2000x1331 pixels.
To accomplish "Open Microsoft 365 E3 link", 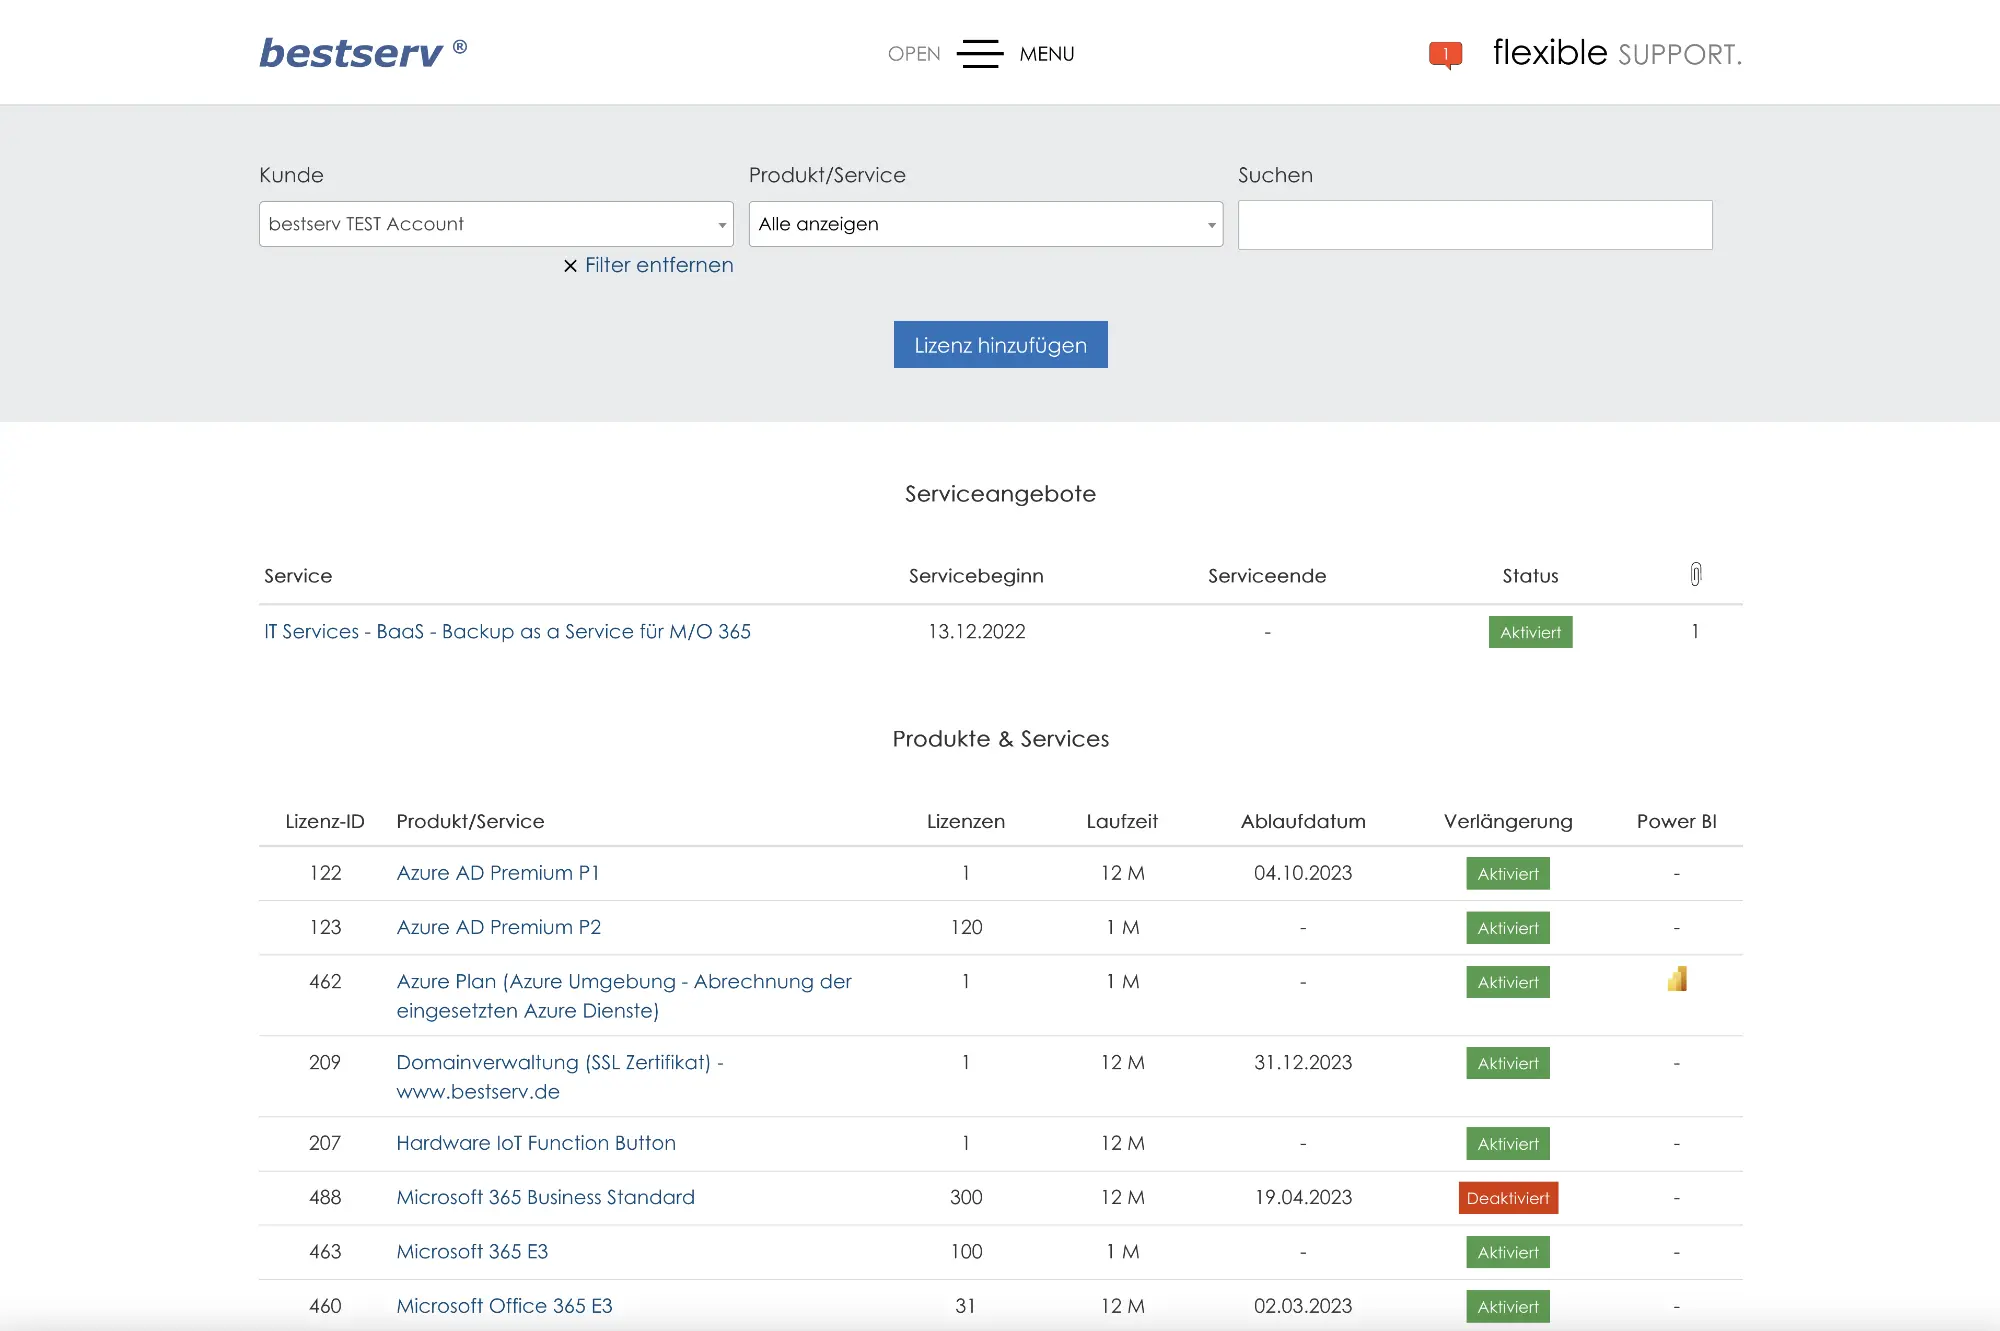I will pyautogui.click(x=472, y=1252).
